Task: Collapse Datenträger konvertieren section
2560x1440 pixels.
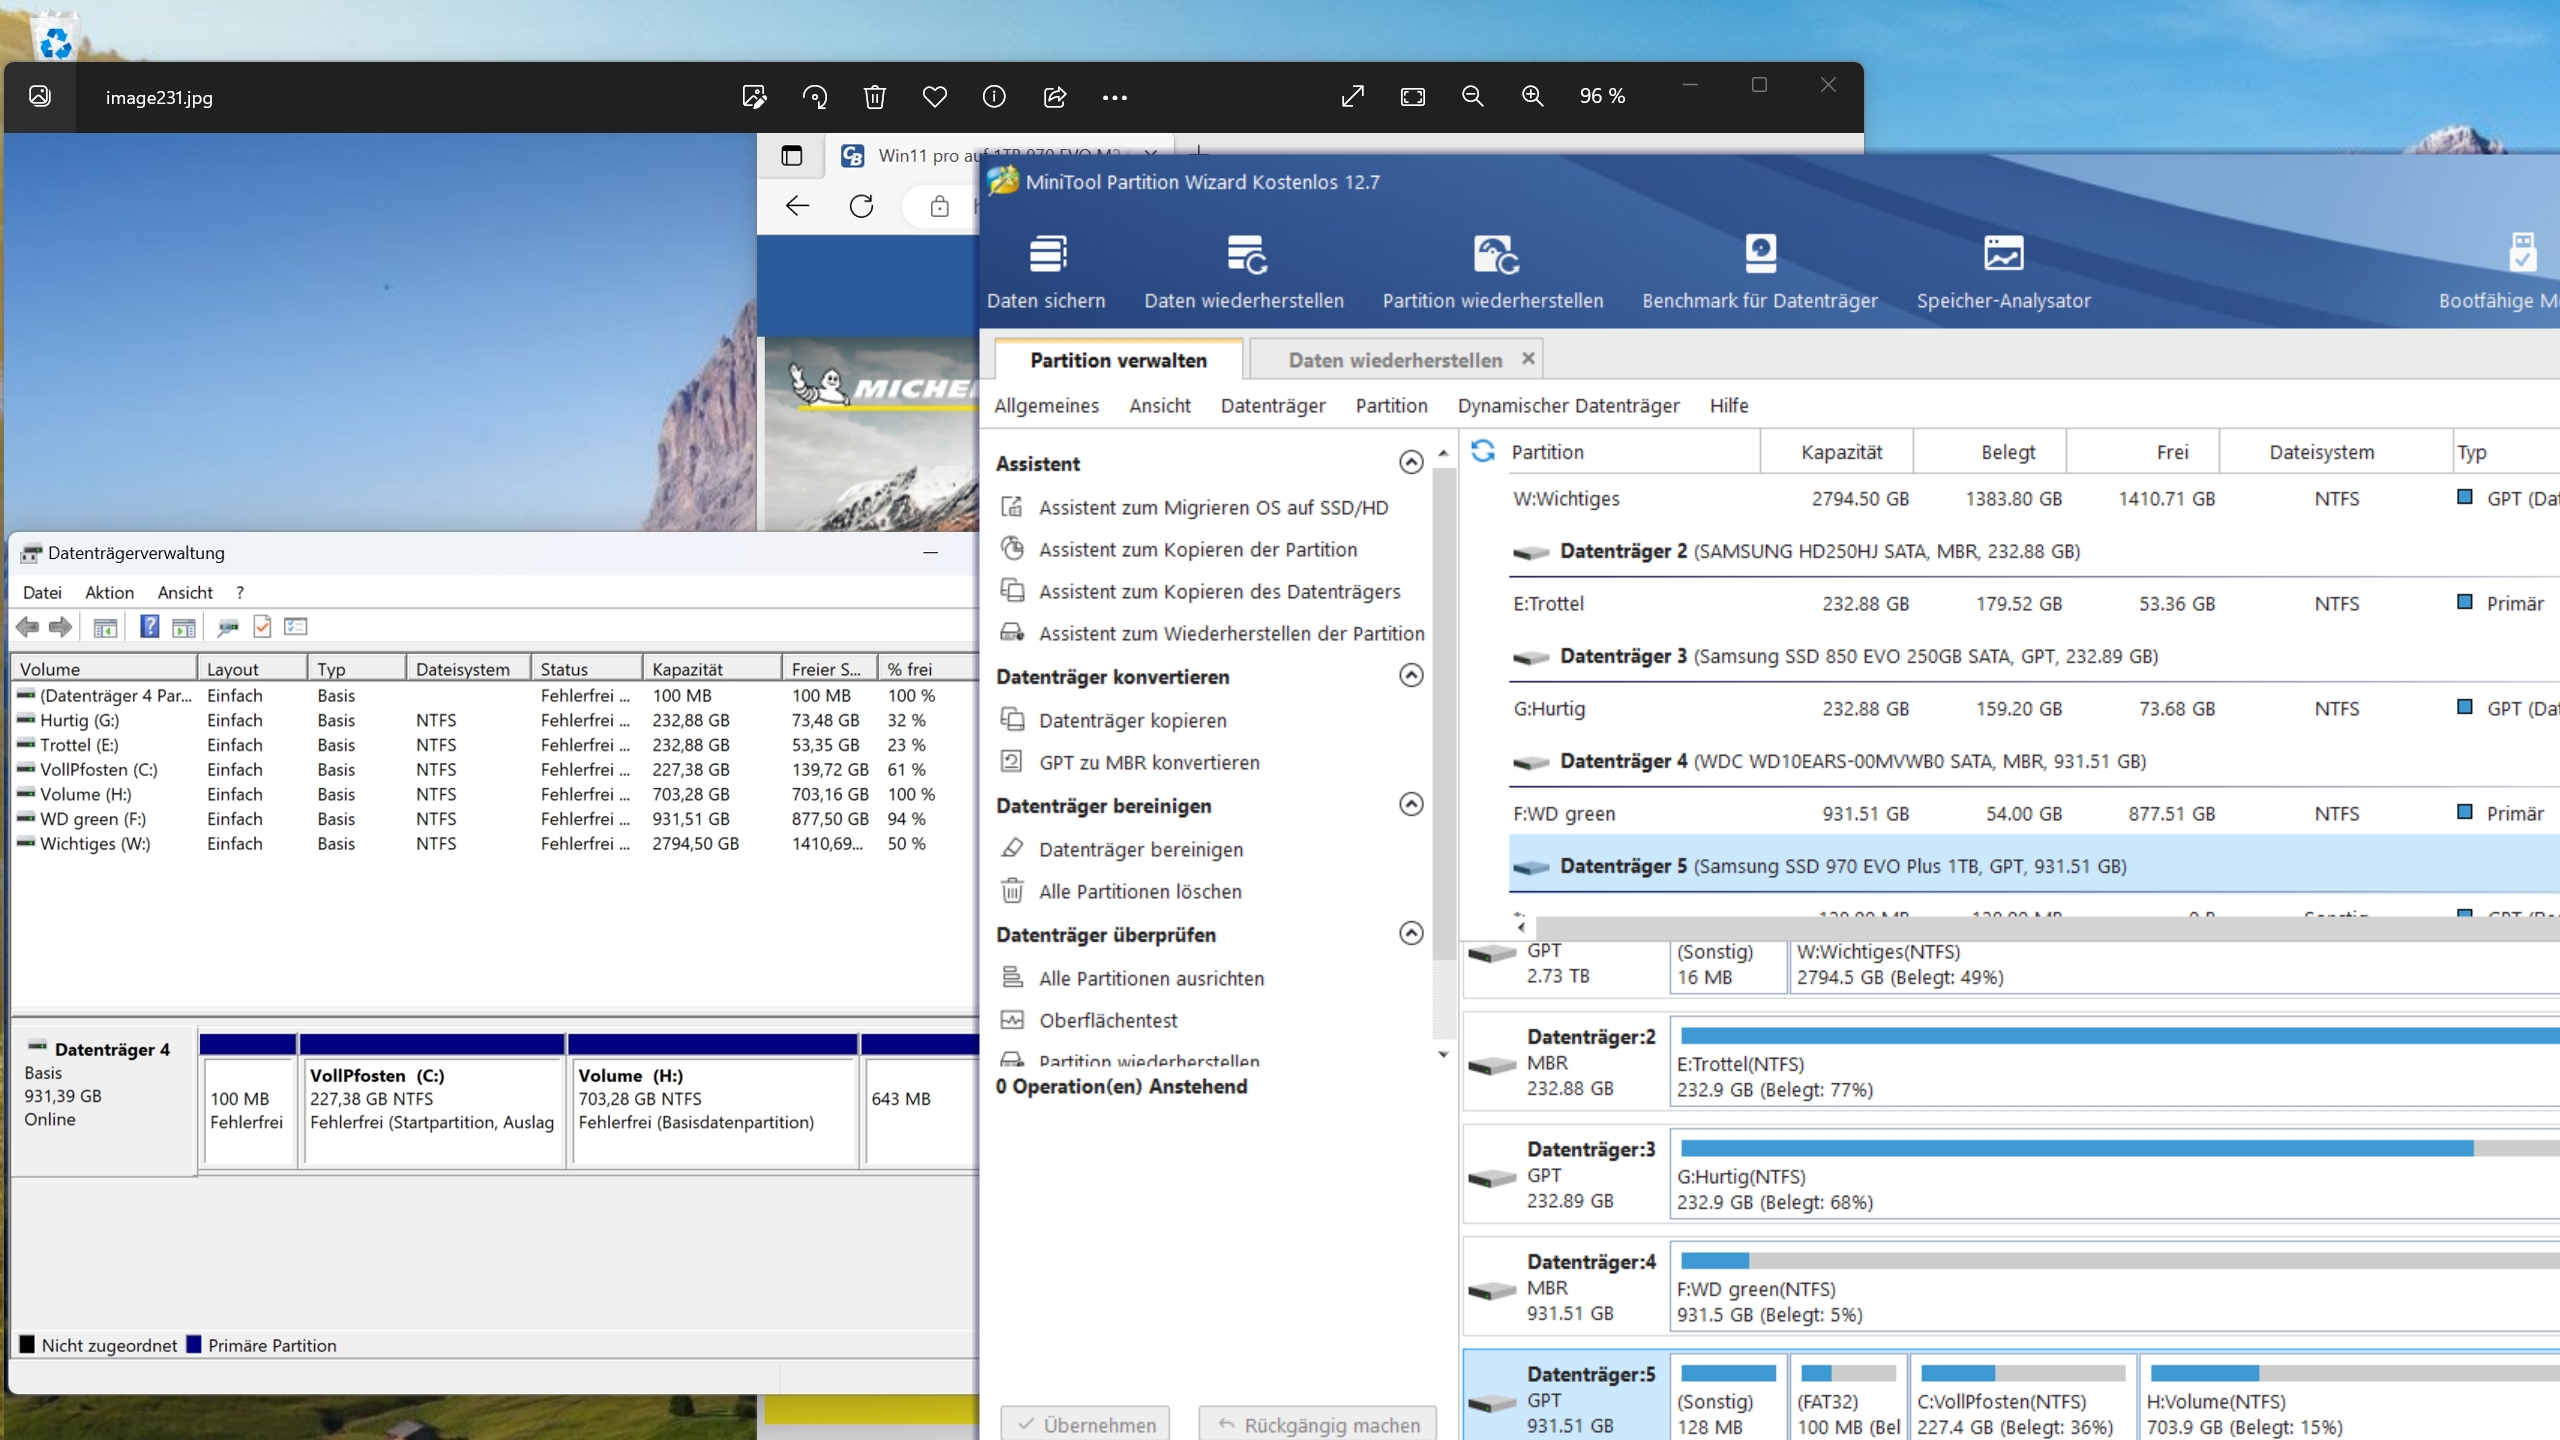Action: click(x=1411, y=675)
